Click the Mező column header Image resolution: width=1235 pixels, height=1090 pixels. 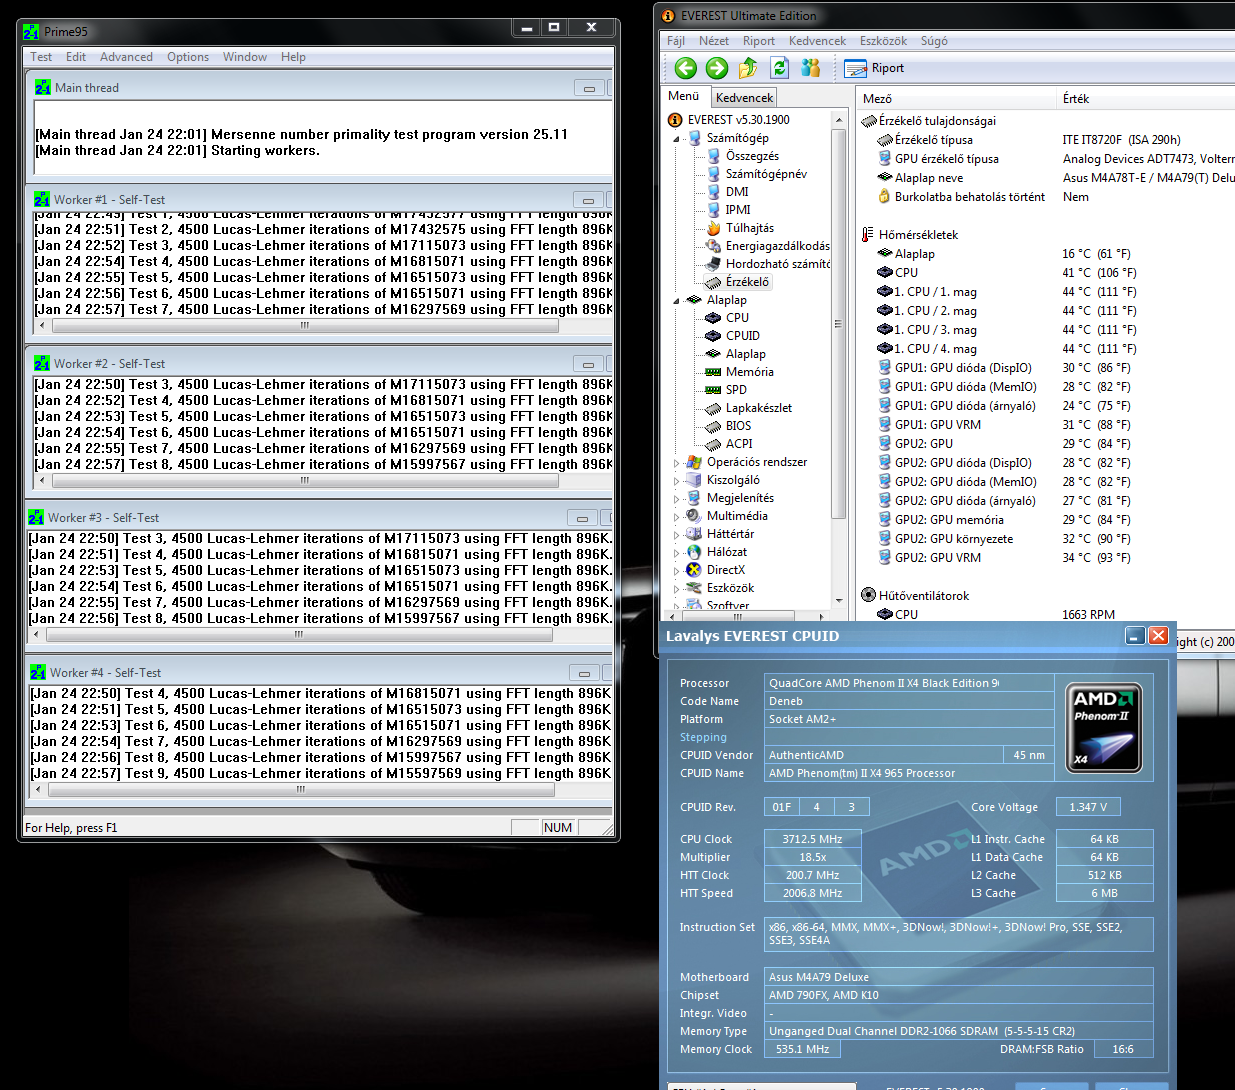[x=956, y=98]
